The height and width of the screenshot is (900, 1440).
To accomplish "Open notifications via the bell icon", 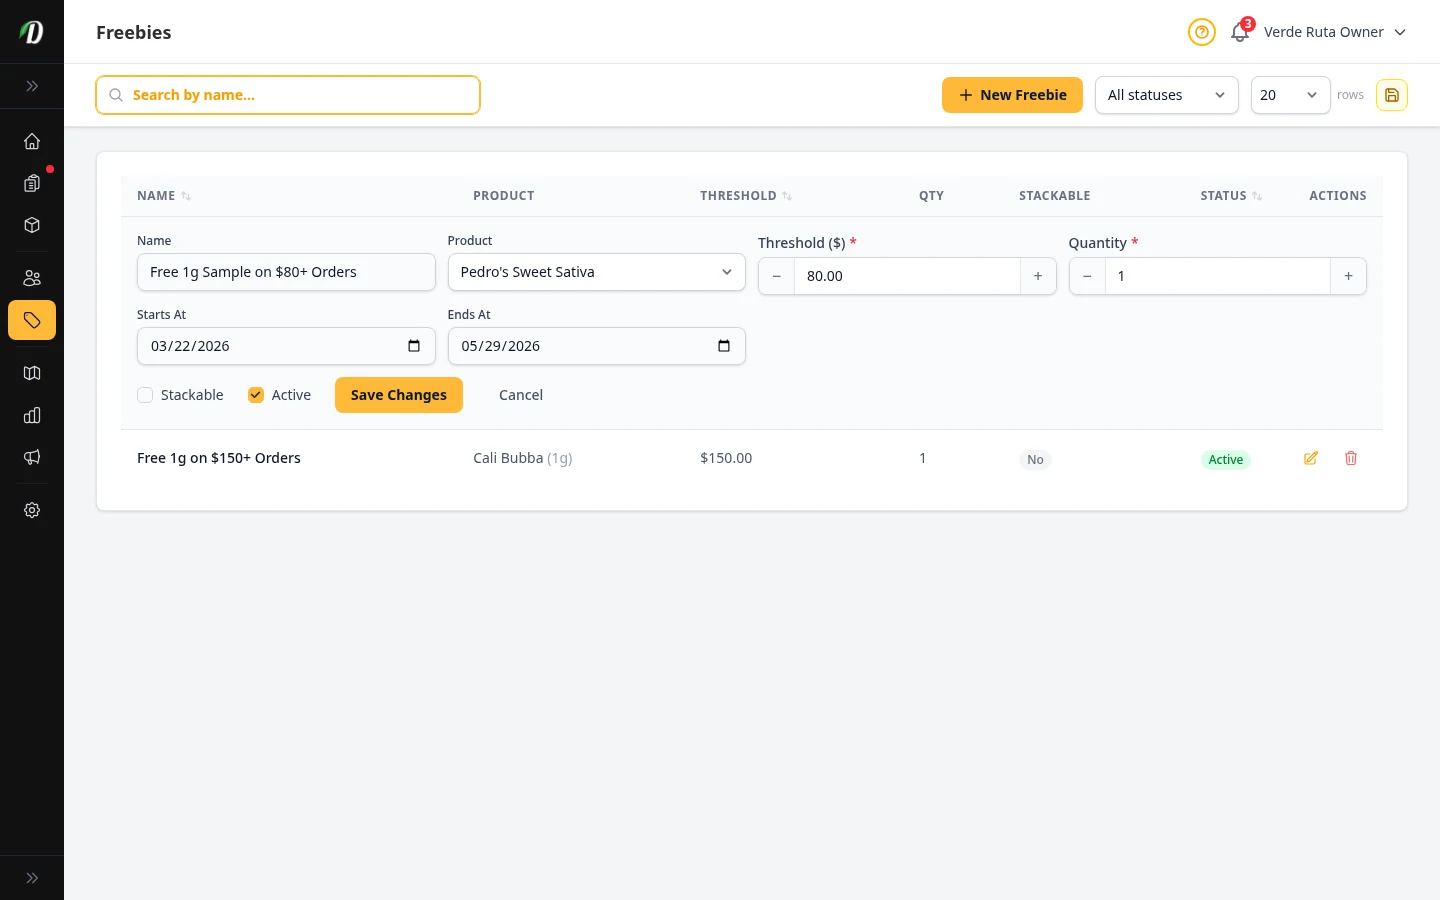I will point(1240,32).
